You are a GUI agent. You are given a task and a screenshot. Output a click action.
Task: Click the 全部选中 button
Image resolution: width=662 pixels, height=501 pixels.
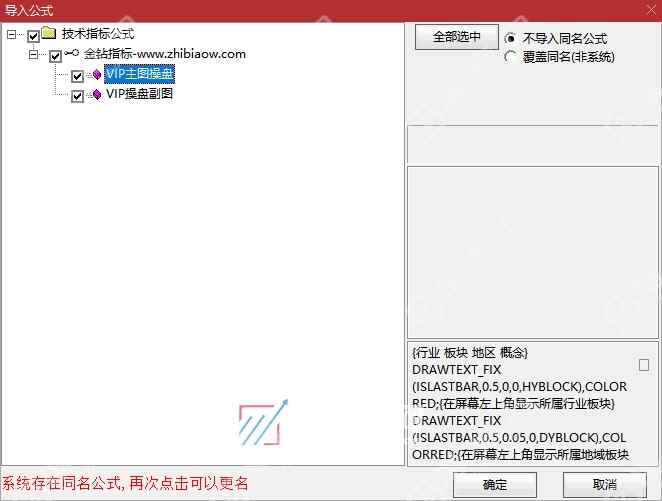tap(456, 37)
